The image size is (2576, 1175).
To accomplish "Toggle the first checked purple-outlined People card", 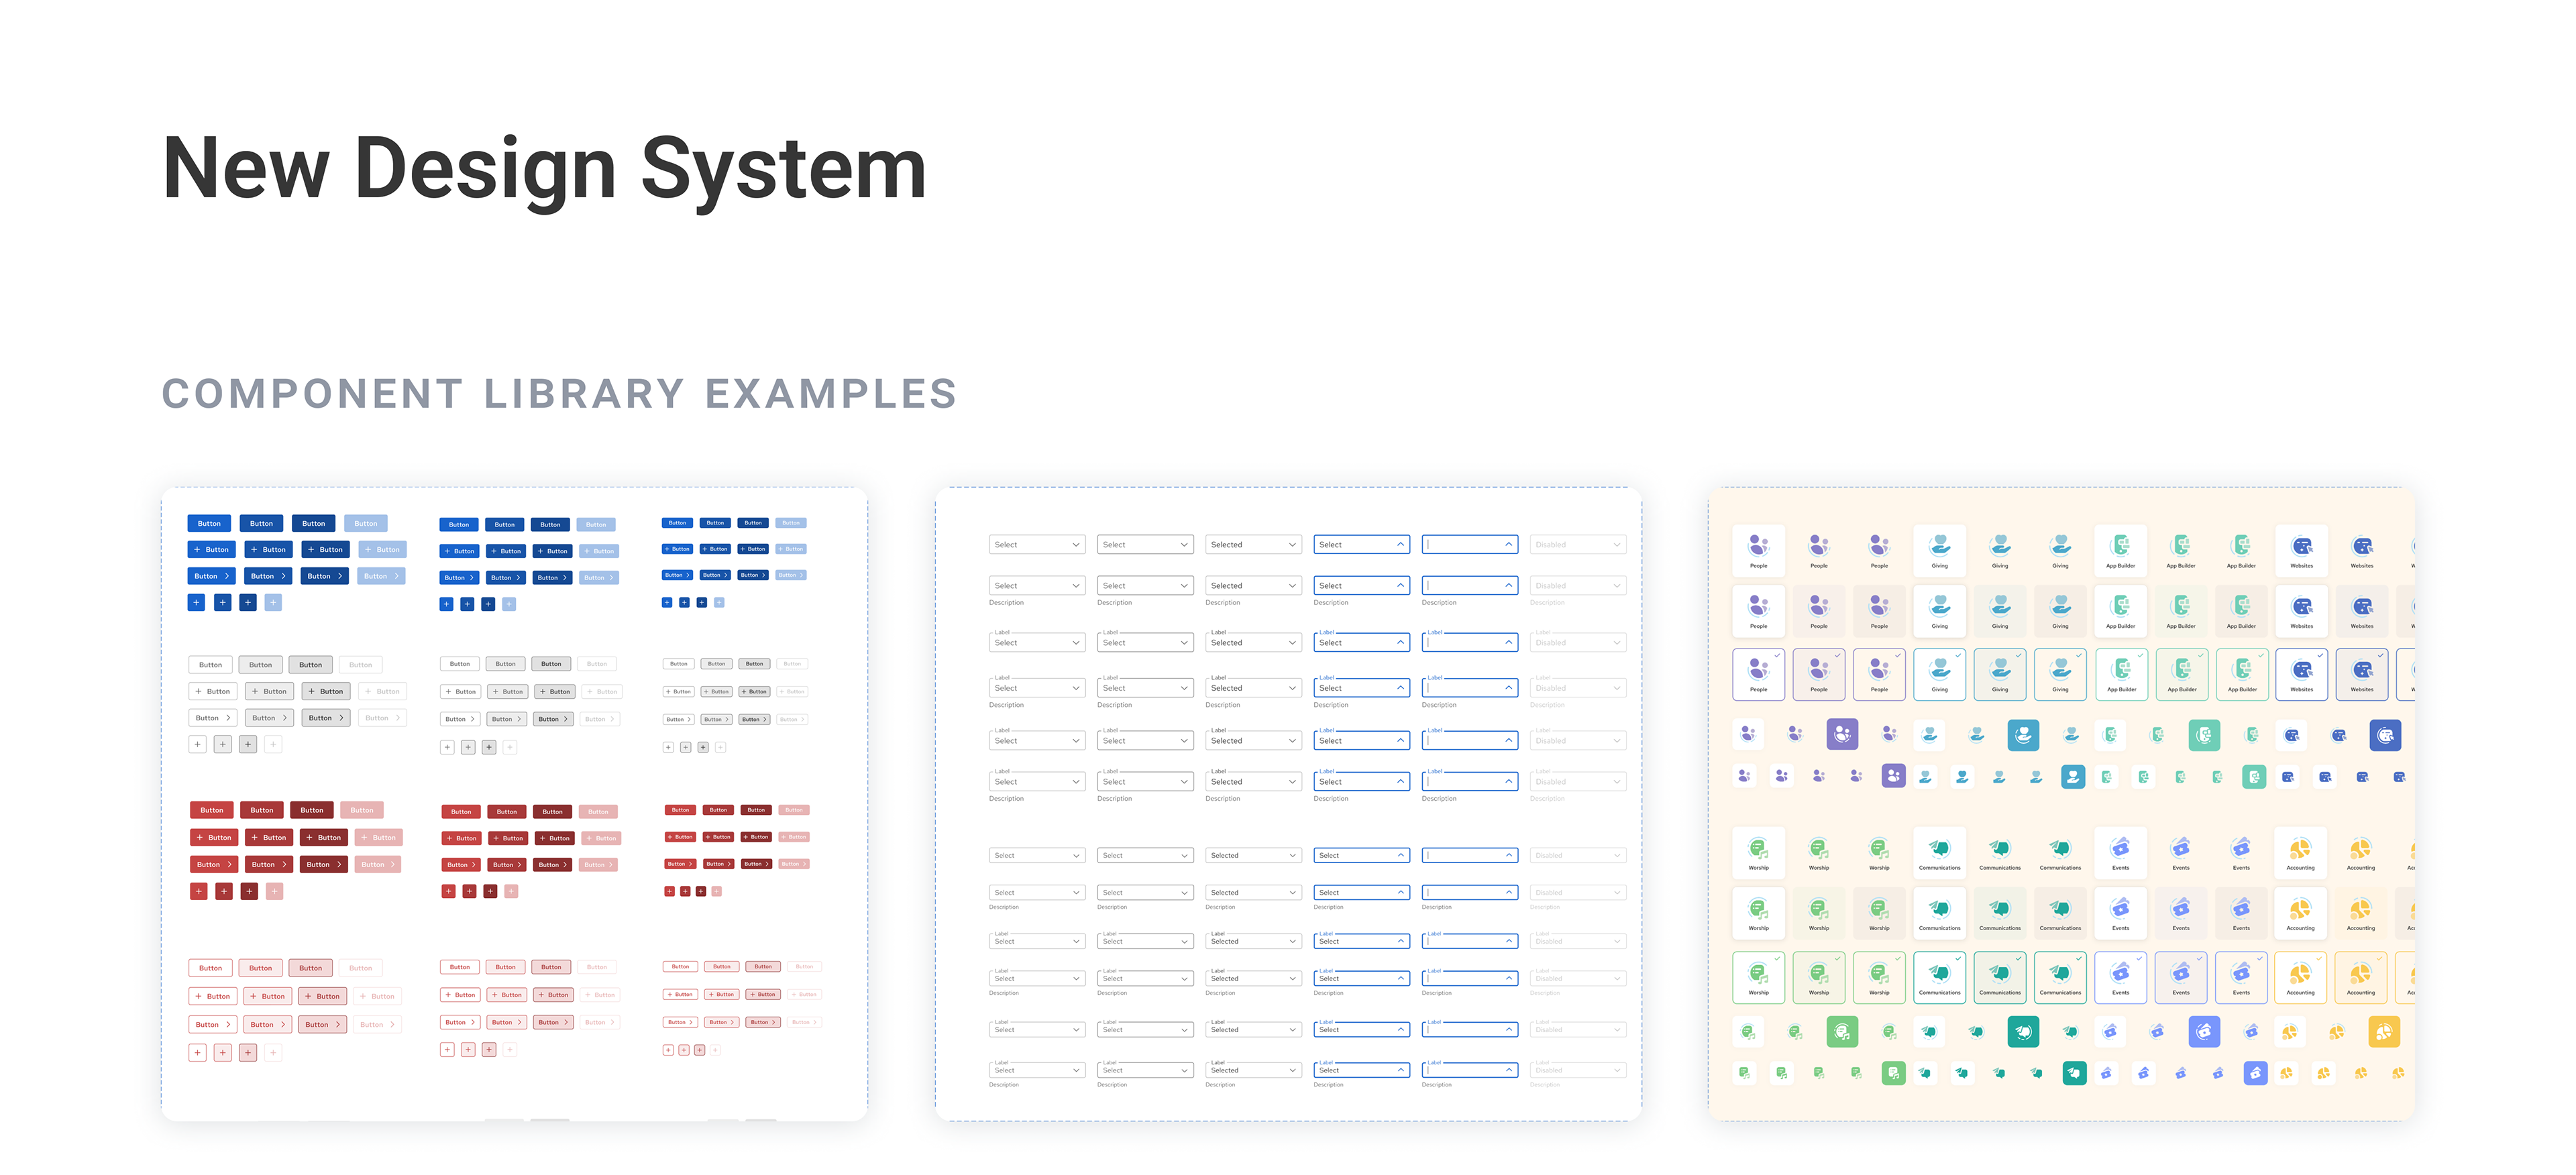I will 1758,674.
